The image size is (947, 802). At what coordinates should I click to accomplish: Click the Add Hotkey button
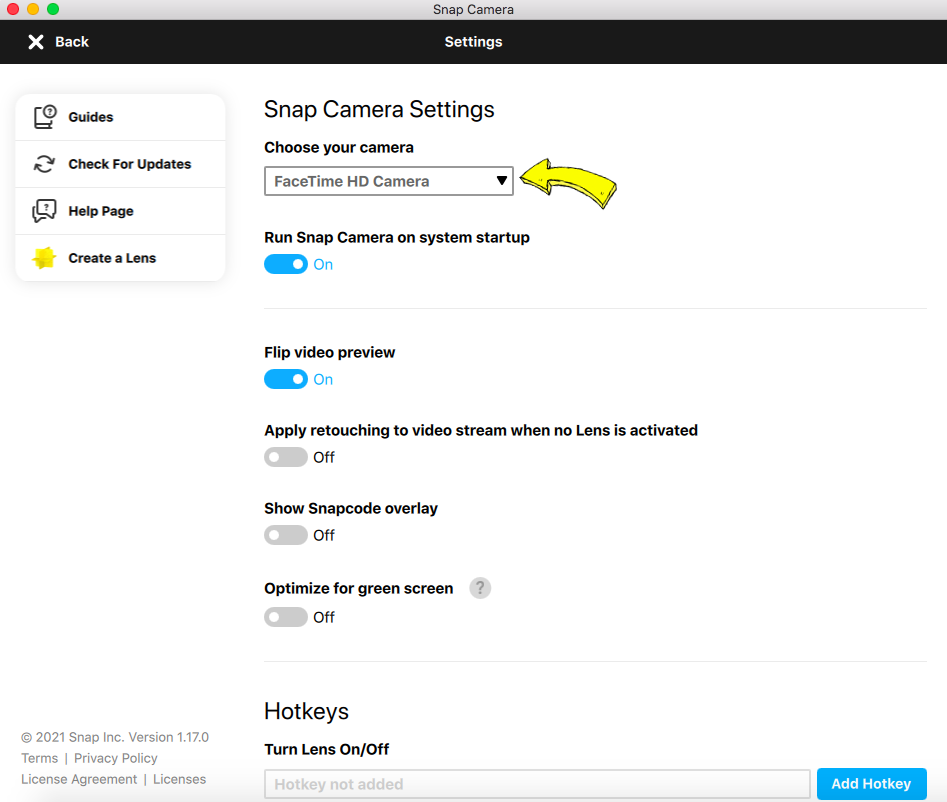872,784
